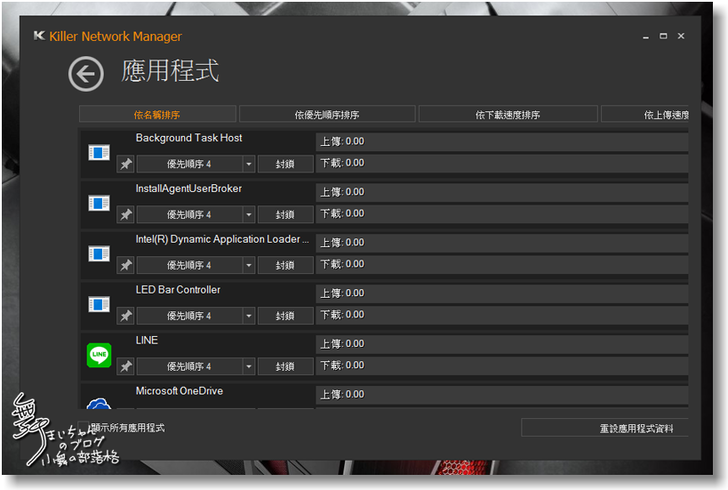The width and height of the screenshot is (728, 490).
Task: Click the Microsoft OneDrive cloud icon
Action: pos(99,403)
